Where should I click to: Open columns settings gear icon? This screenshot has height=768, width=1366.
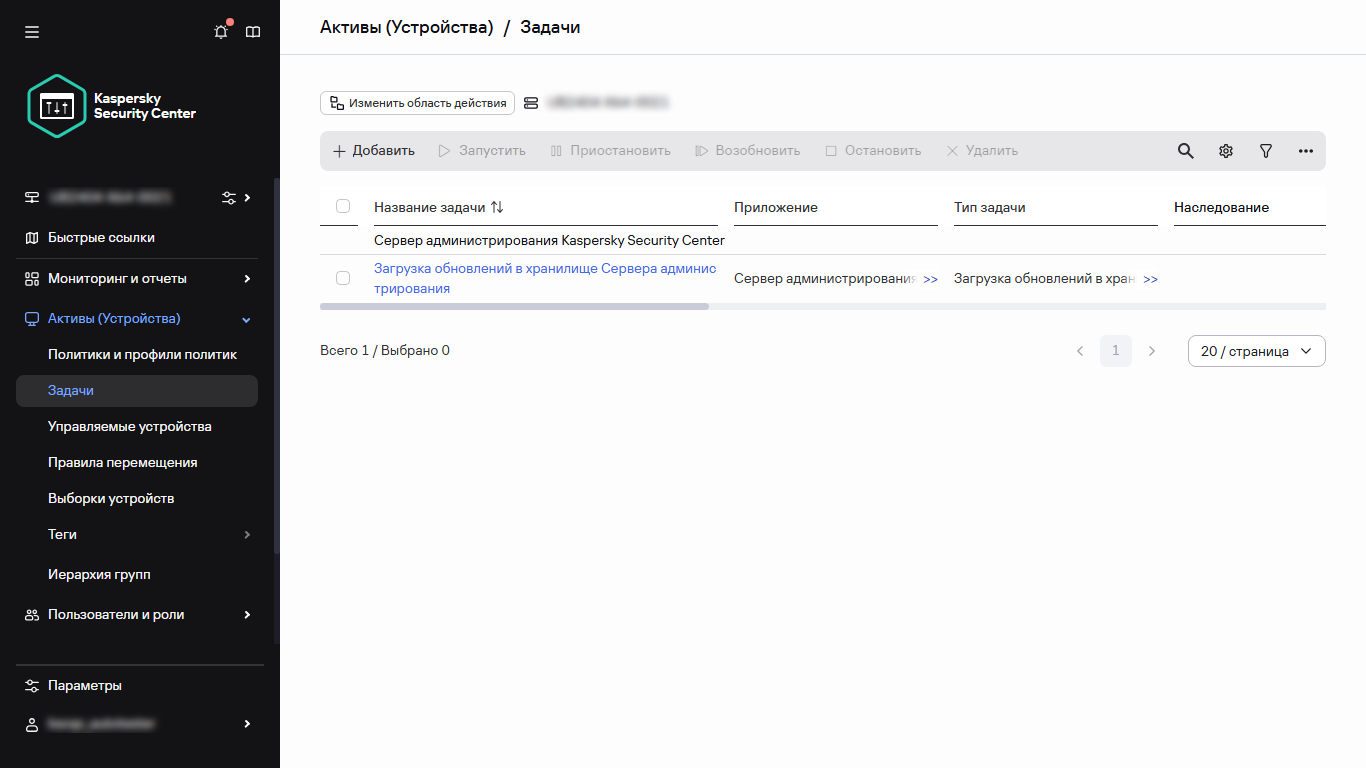tap(1226, 151)
